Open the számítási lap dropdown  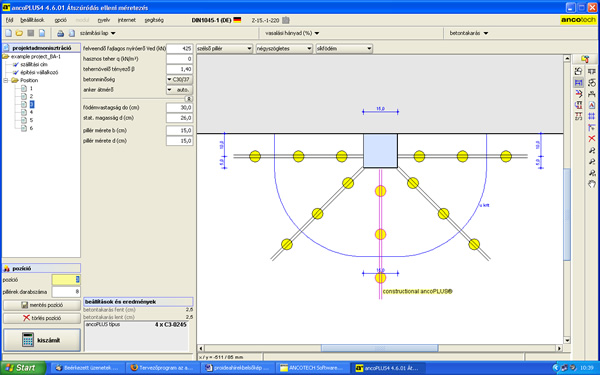pyautogui.click(x=97, y=33)
